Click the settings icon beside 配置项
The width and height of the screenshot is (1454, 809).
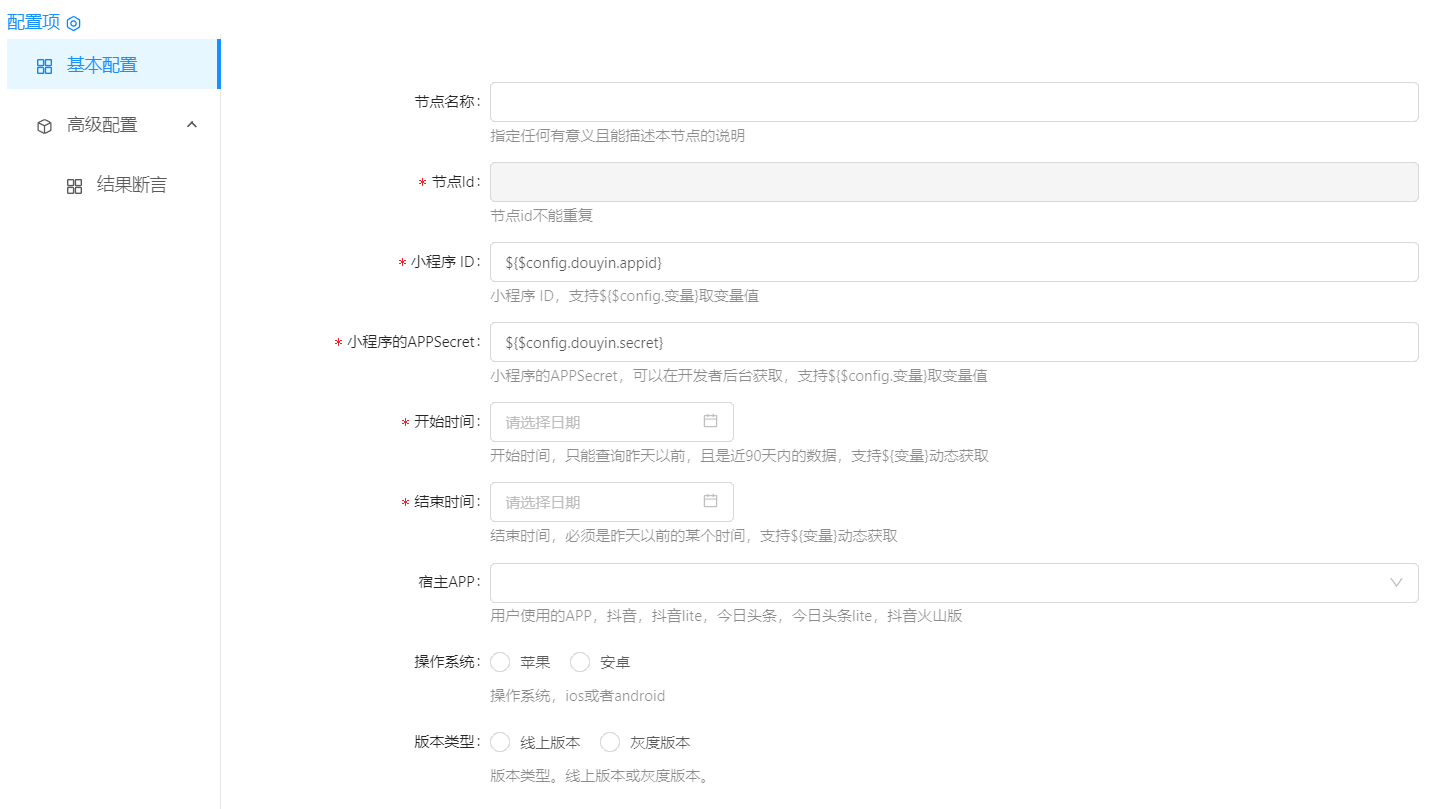point(73,23)
